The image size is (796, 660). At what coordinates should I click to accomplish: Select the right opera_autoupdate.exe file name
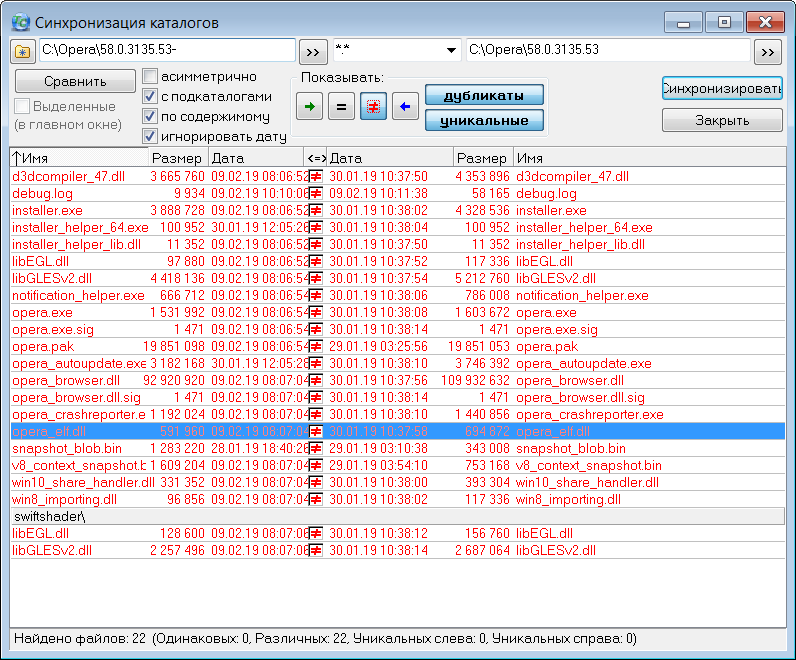pyautogui.click(x=584, y=364)
